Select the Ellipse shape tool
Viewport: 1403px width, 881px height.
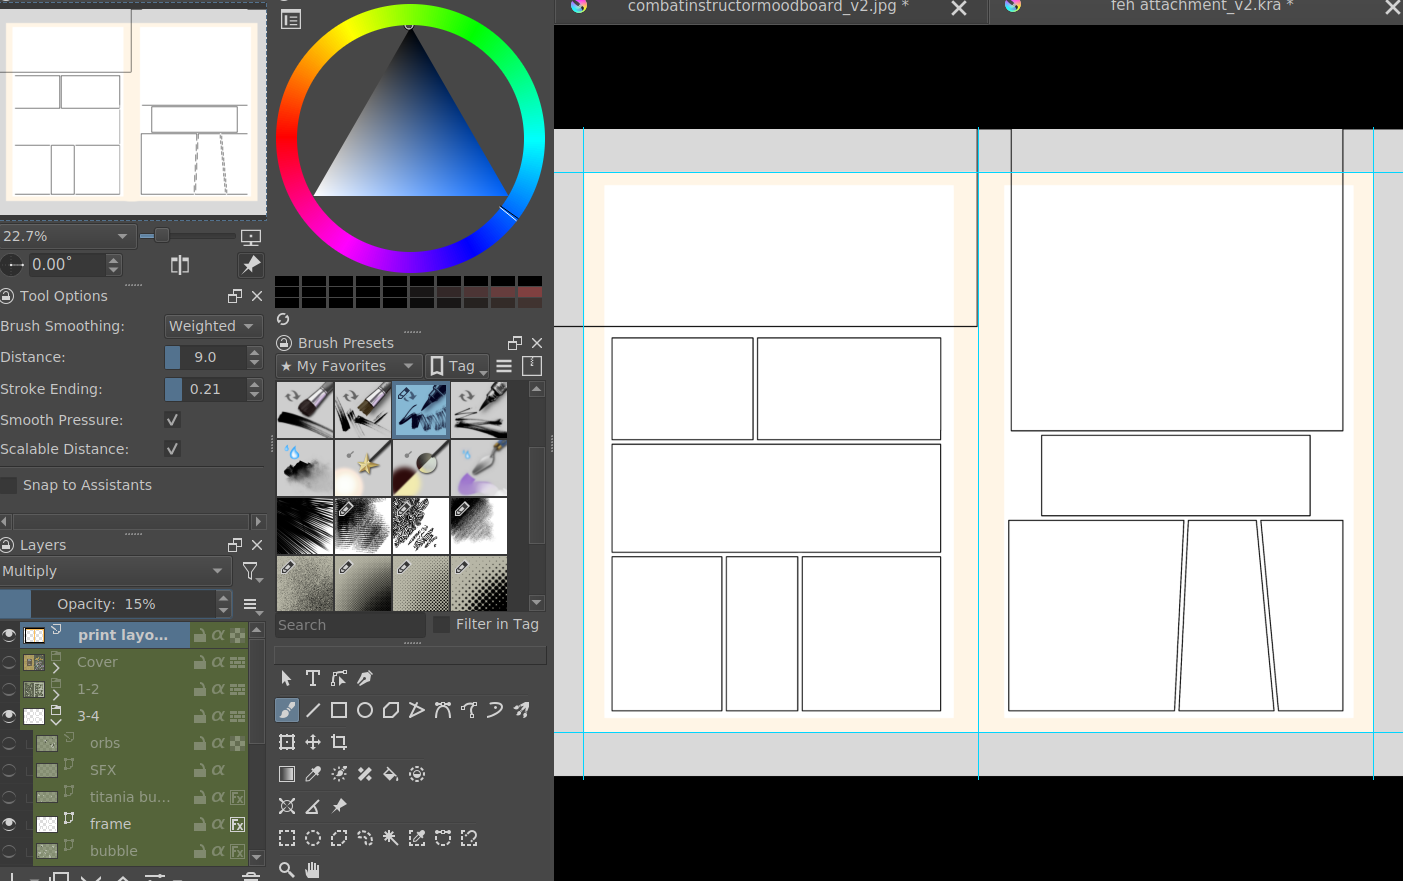[x=365, y=710]
